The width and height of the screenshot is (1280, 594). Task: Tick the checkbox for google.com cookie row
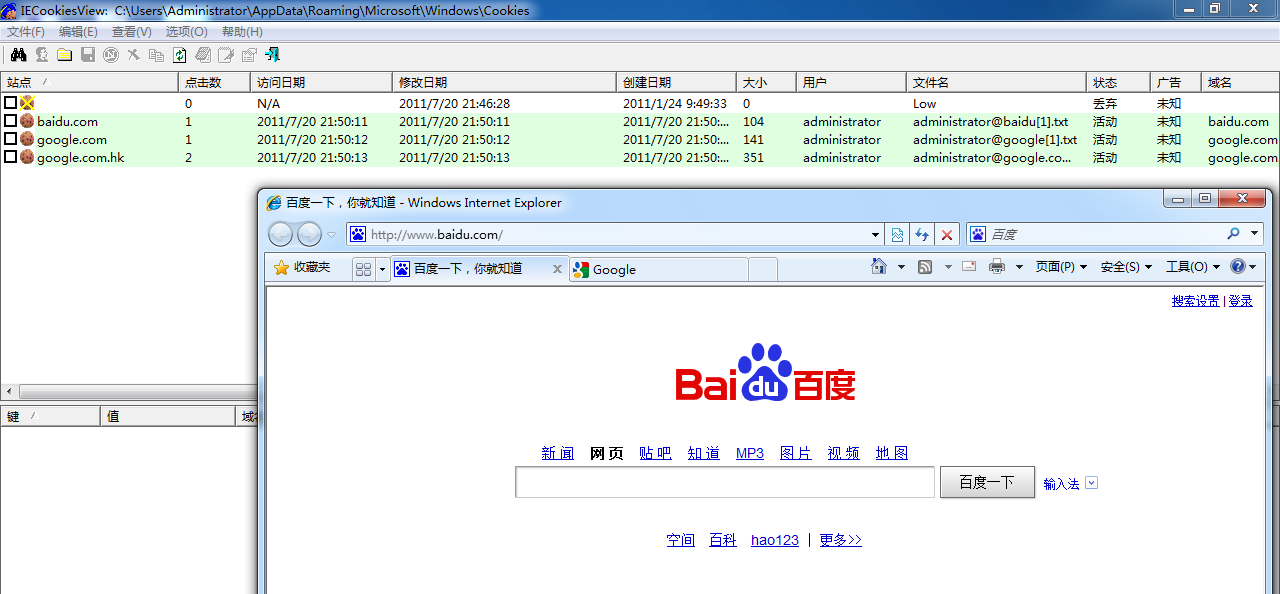(x=10, y=139)
